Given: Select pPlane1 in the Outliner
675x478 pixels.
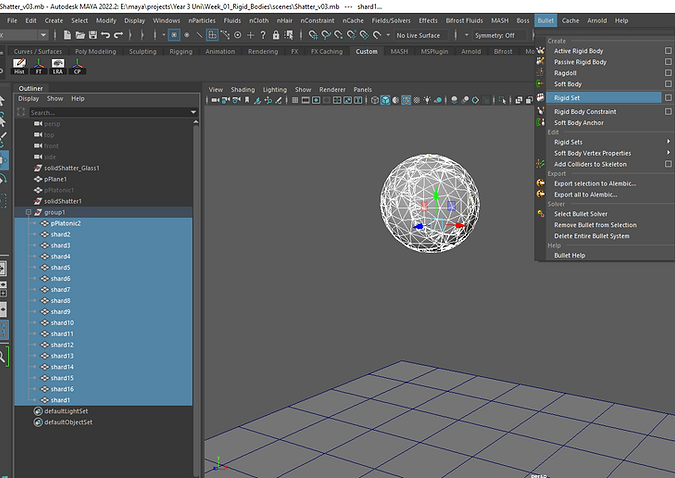Looking at the screenshot, I should pyautogui.click(x=56, y=179).
